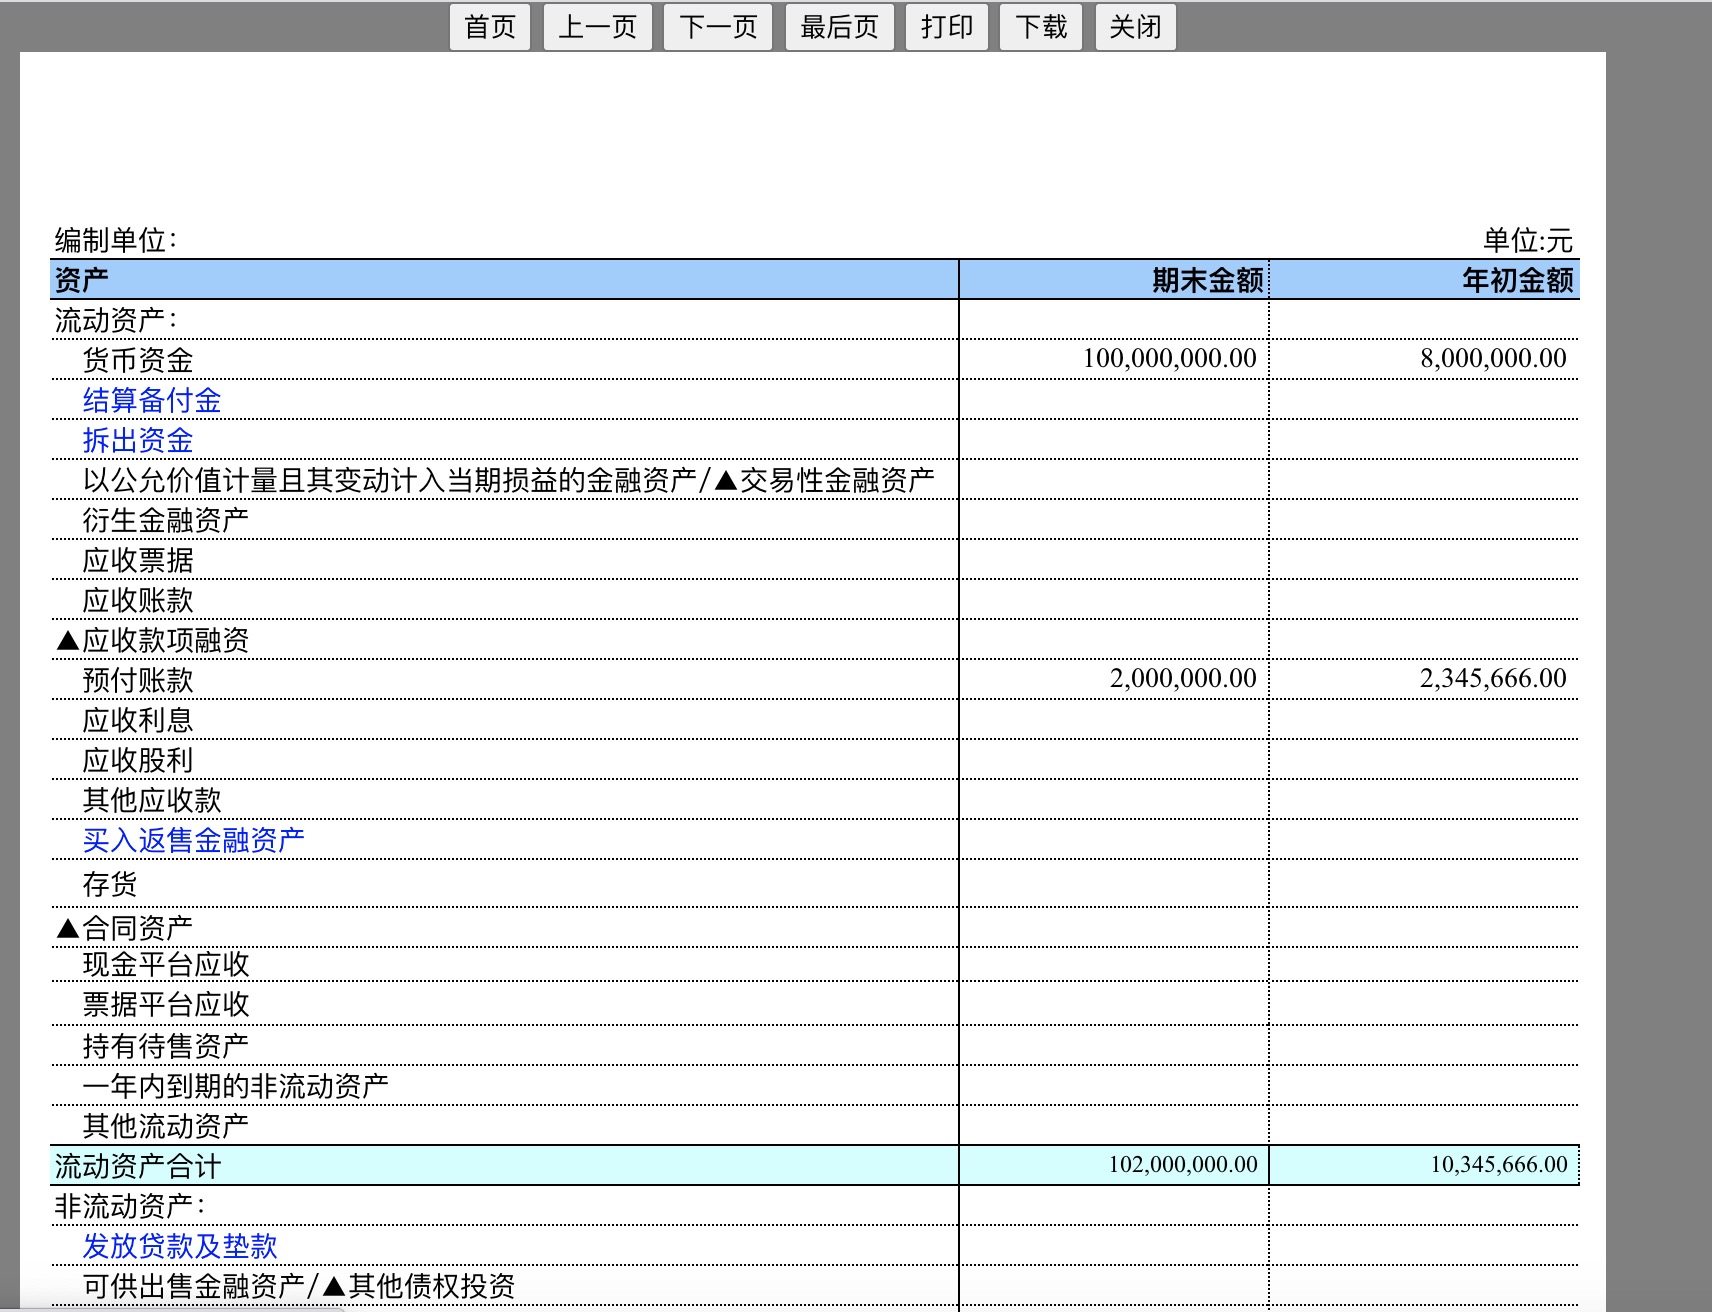The height and width of the screenshot is (1312, 1712).
Task: Select the ▲应收款项融资 row
Action: pyautogui.click(x=815, y=640)
